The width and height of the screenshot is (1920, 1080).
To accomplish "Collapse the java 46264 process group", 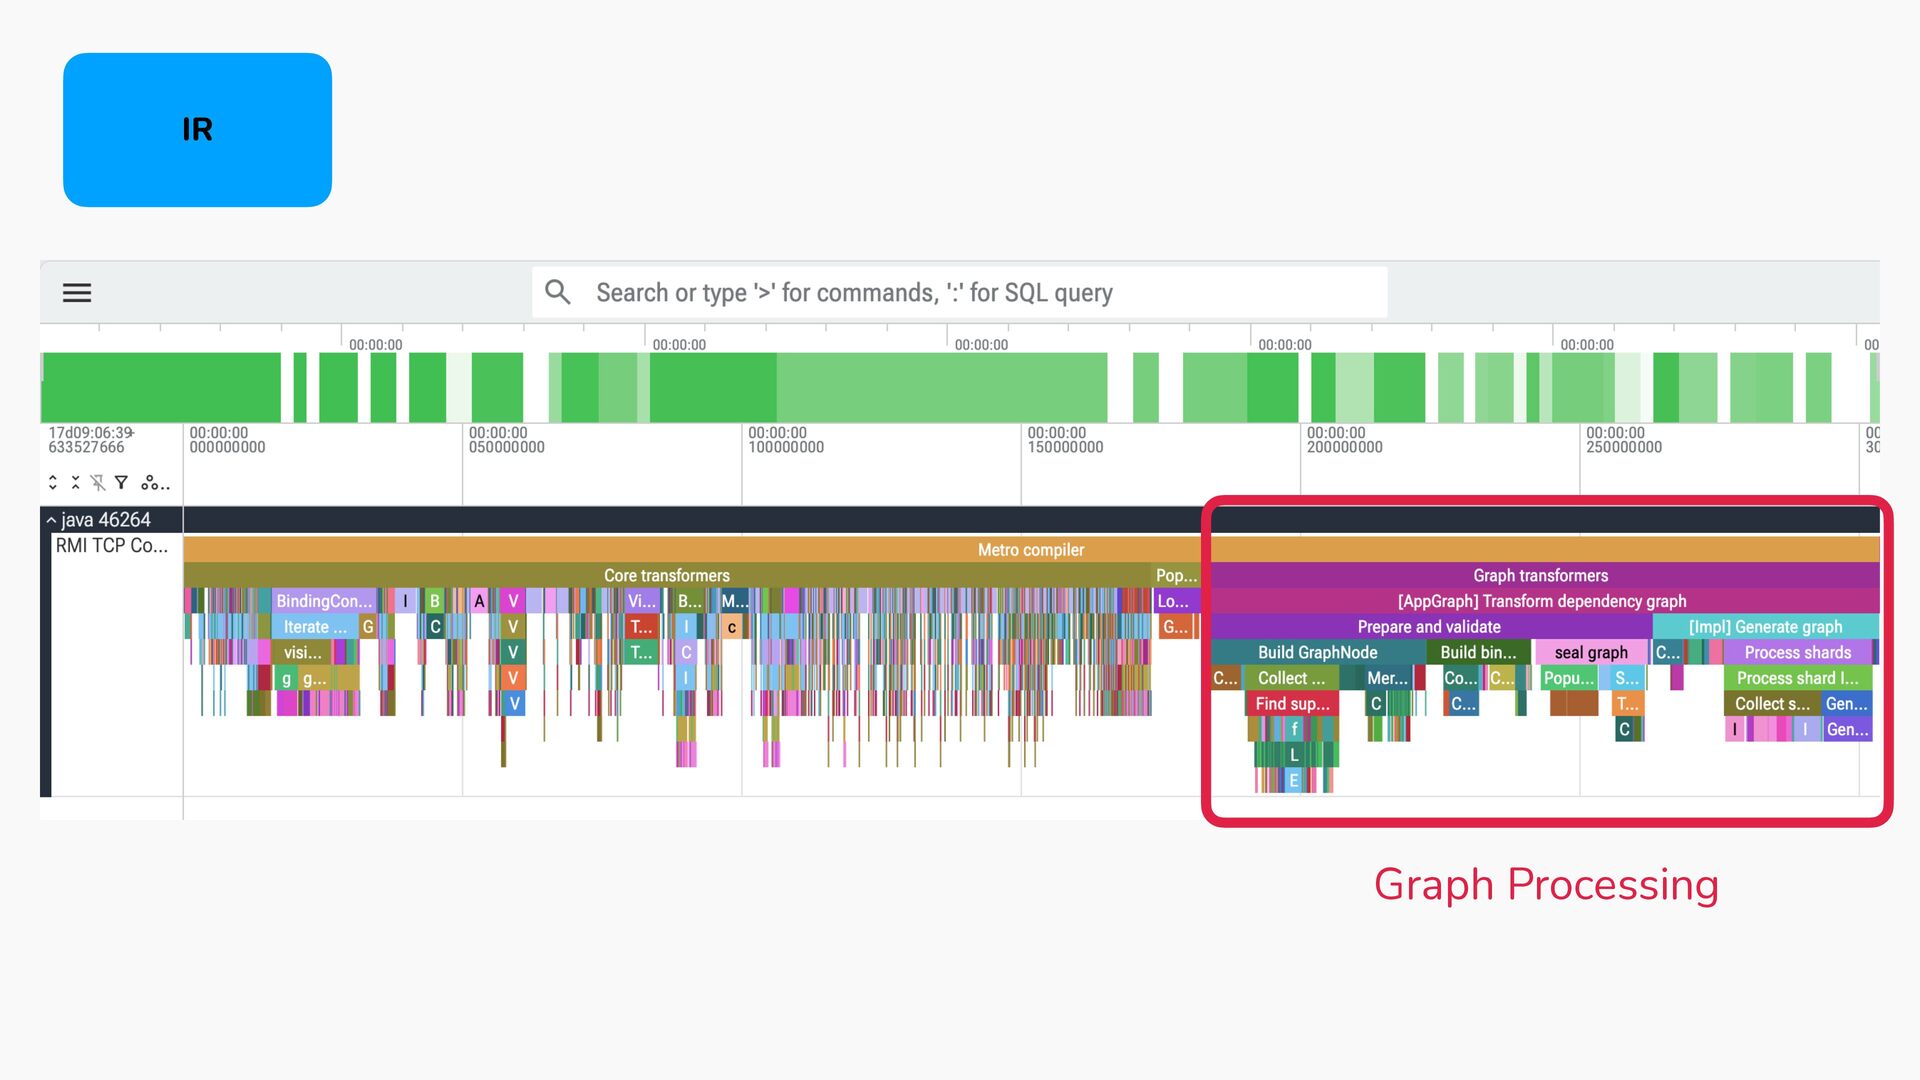I will (x=51, y=520).
